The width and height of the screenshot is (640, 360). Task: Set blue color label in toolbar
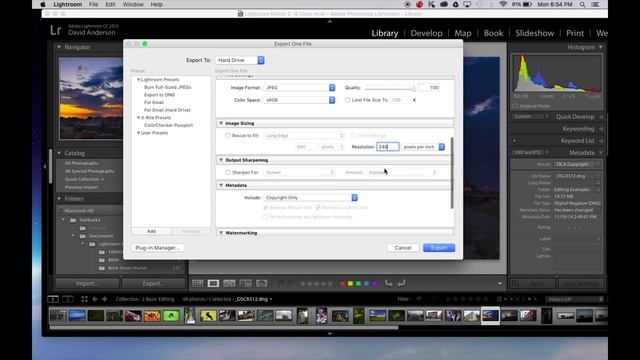click(x=367, y=284)
